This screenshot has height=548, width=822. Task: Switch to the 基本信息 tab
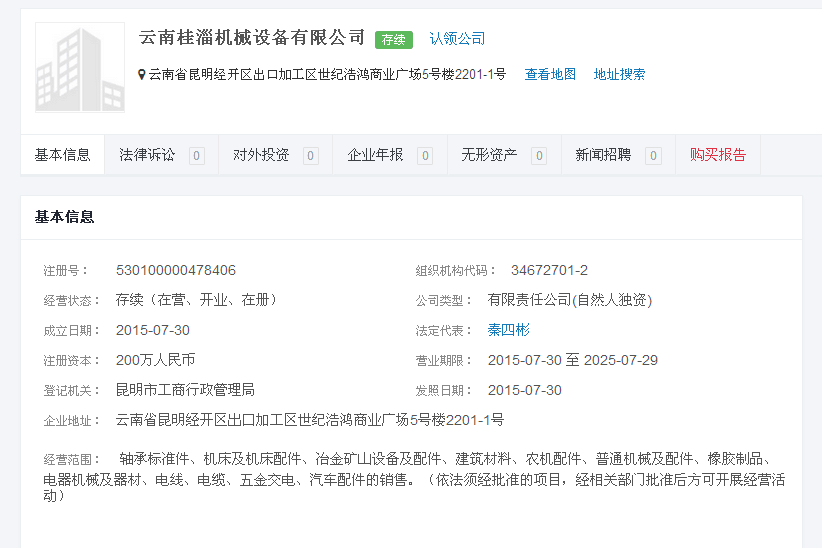[62, 155]
